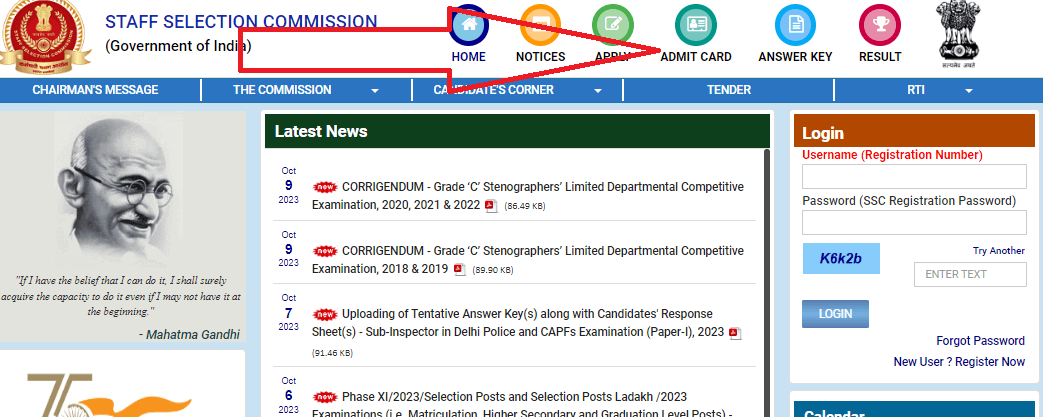This screenshot has height=420, width=1043.
Task: Click the captcha Enter Text field
Action: click(970, 274)
